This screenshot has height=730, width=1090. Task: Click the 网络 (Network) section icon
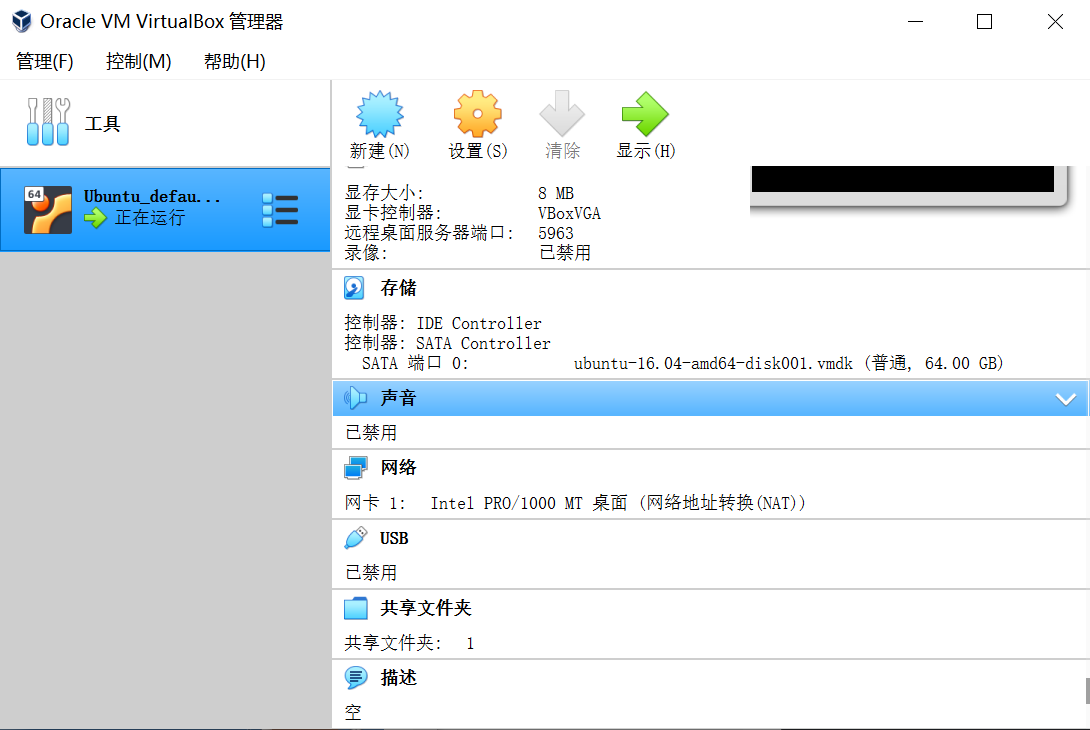click(x=356, y=467)
